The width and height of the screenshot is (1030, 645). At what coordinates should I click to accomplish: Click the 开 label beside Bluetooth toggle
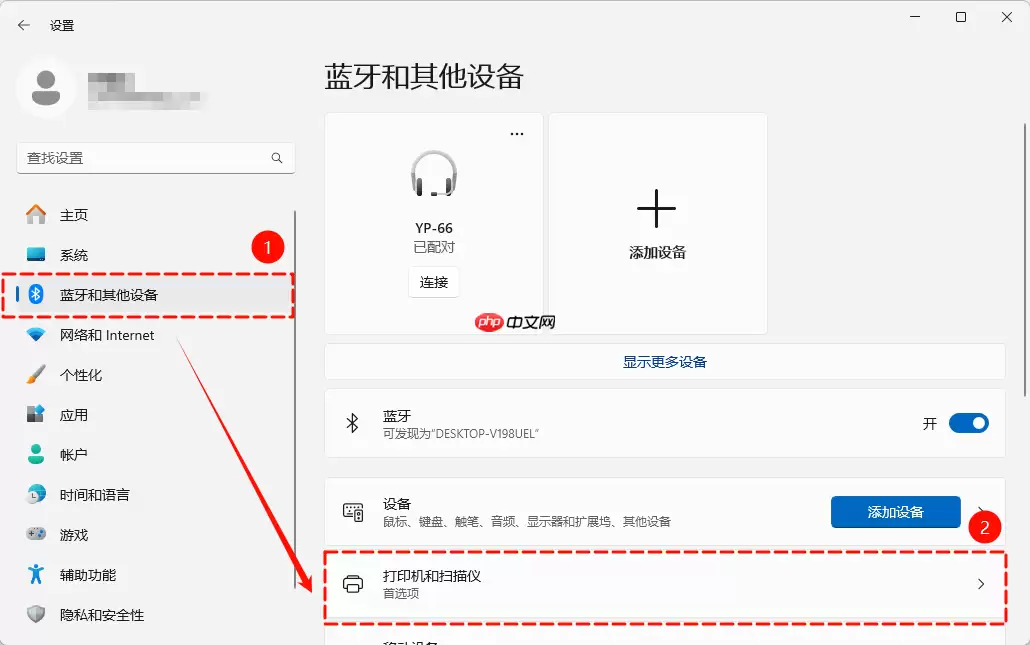click(929, 424)
